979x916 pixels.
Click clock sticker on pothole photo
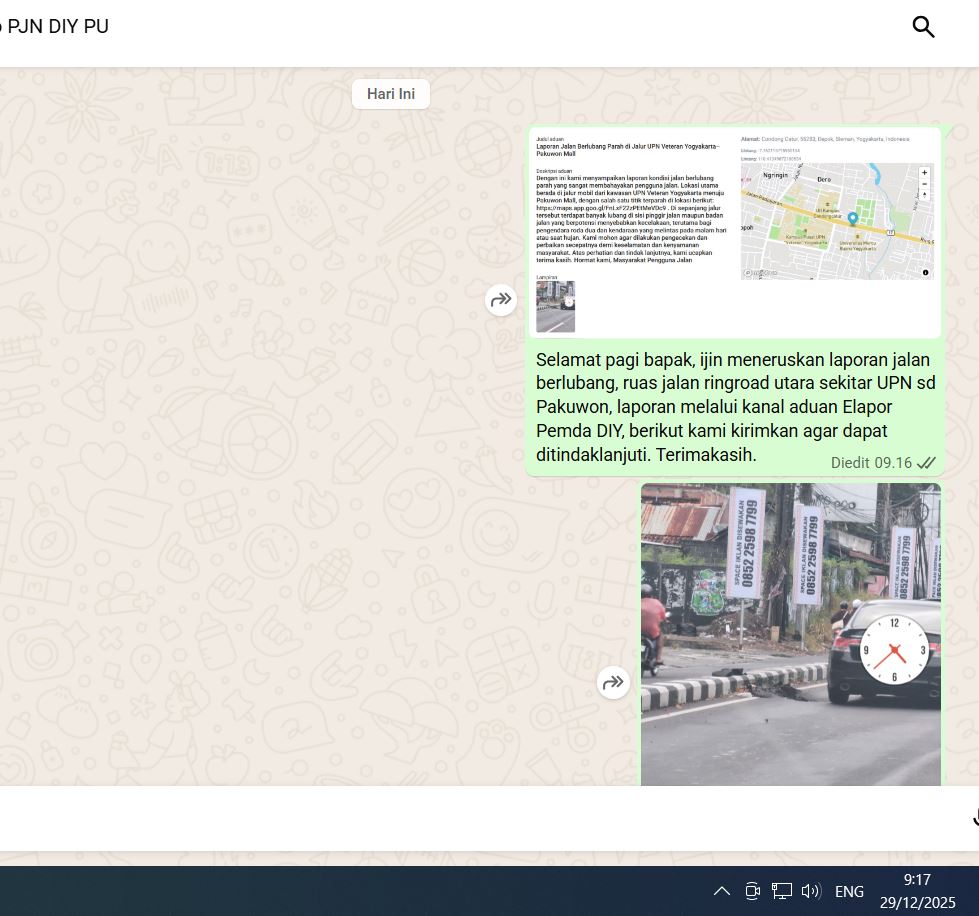click(x=894, y=650)
